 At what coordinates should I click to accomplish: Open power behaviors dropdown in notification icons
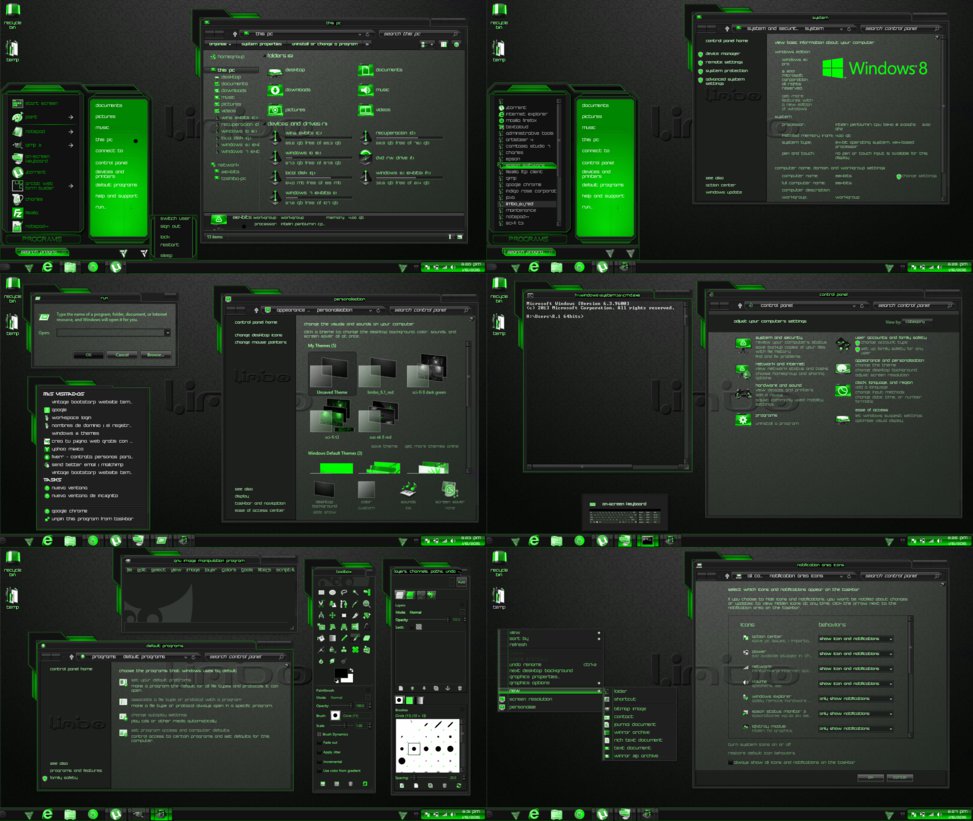pos(856,653)
